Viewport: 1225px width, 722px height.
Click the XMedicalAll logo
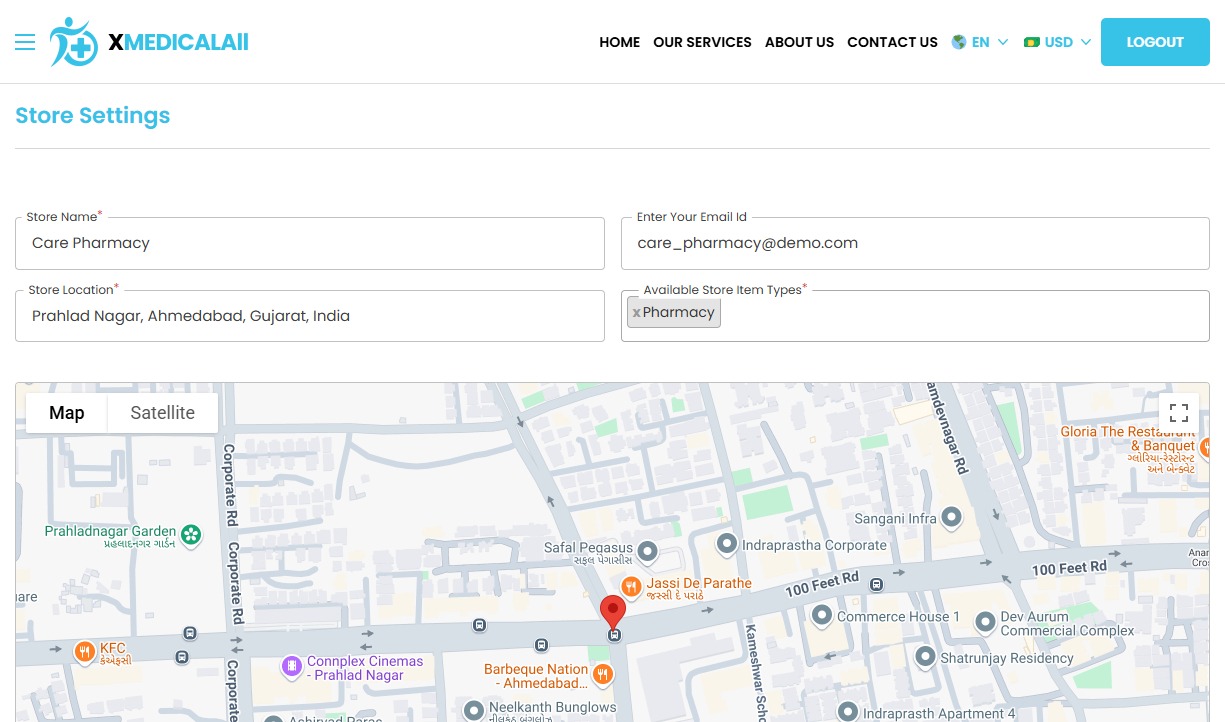149,42
